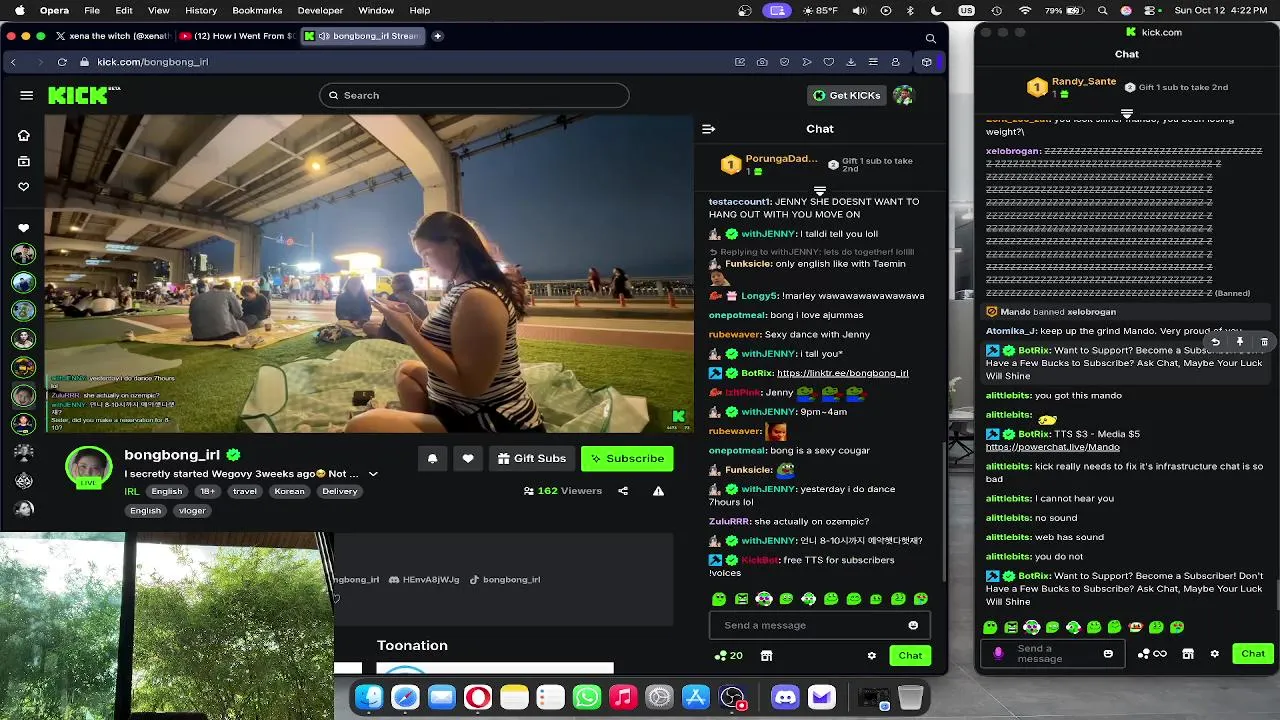Open the shop icon in popout chat
Screen dimensions: 1280x720
click(1188, 654)
